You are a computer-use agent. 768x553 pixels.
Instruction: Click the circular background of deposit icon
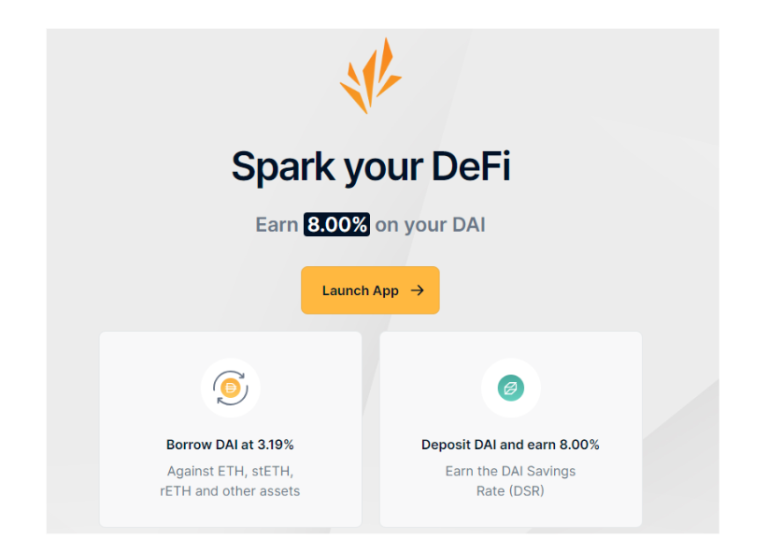pos(492,372)
